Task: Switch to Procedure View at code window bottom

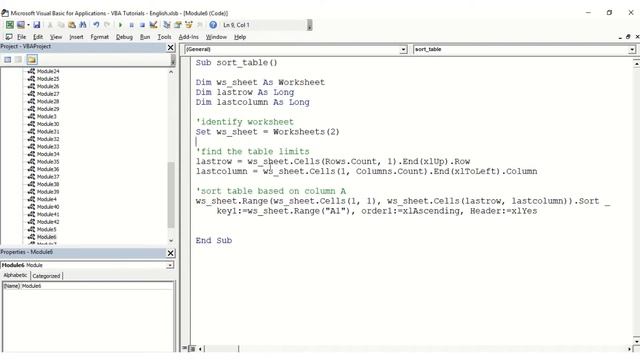Action: [185, 348]
